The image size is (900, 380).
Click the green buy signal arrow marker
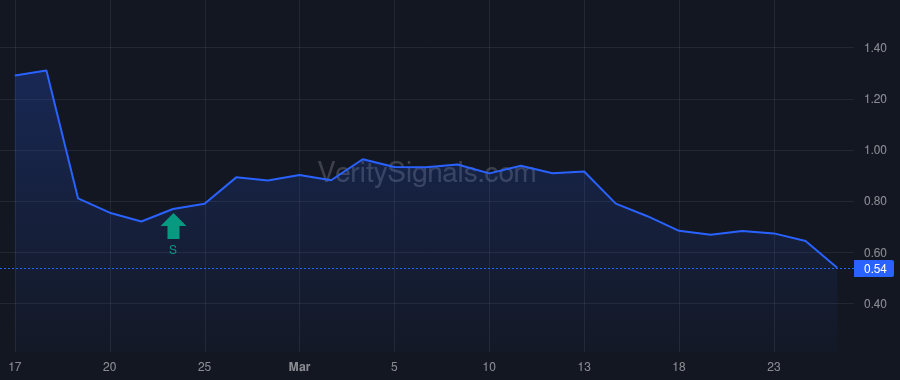173,226
